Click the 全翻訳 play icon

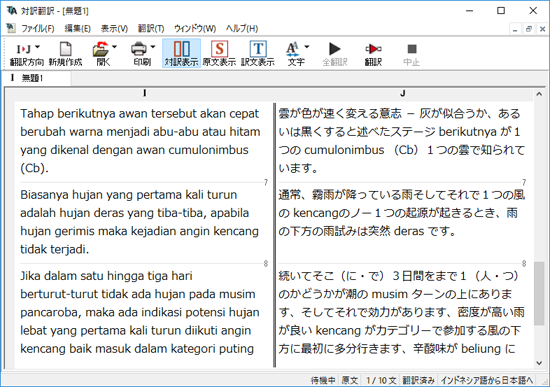(335, 49)
